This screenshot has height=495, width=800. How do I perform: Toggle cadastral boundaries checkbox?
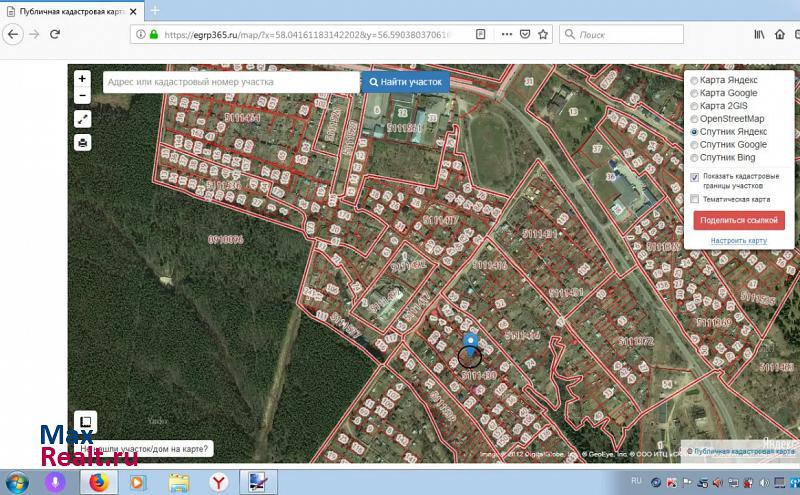tap(695, 177)
